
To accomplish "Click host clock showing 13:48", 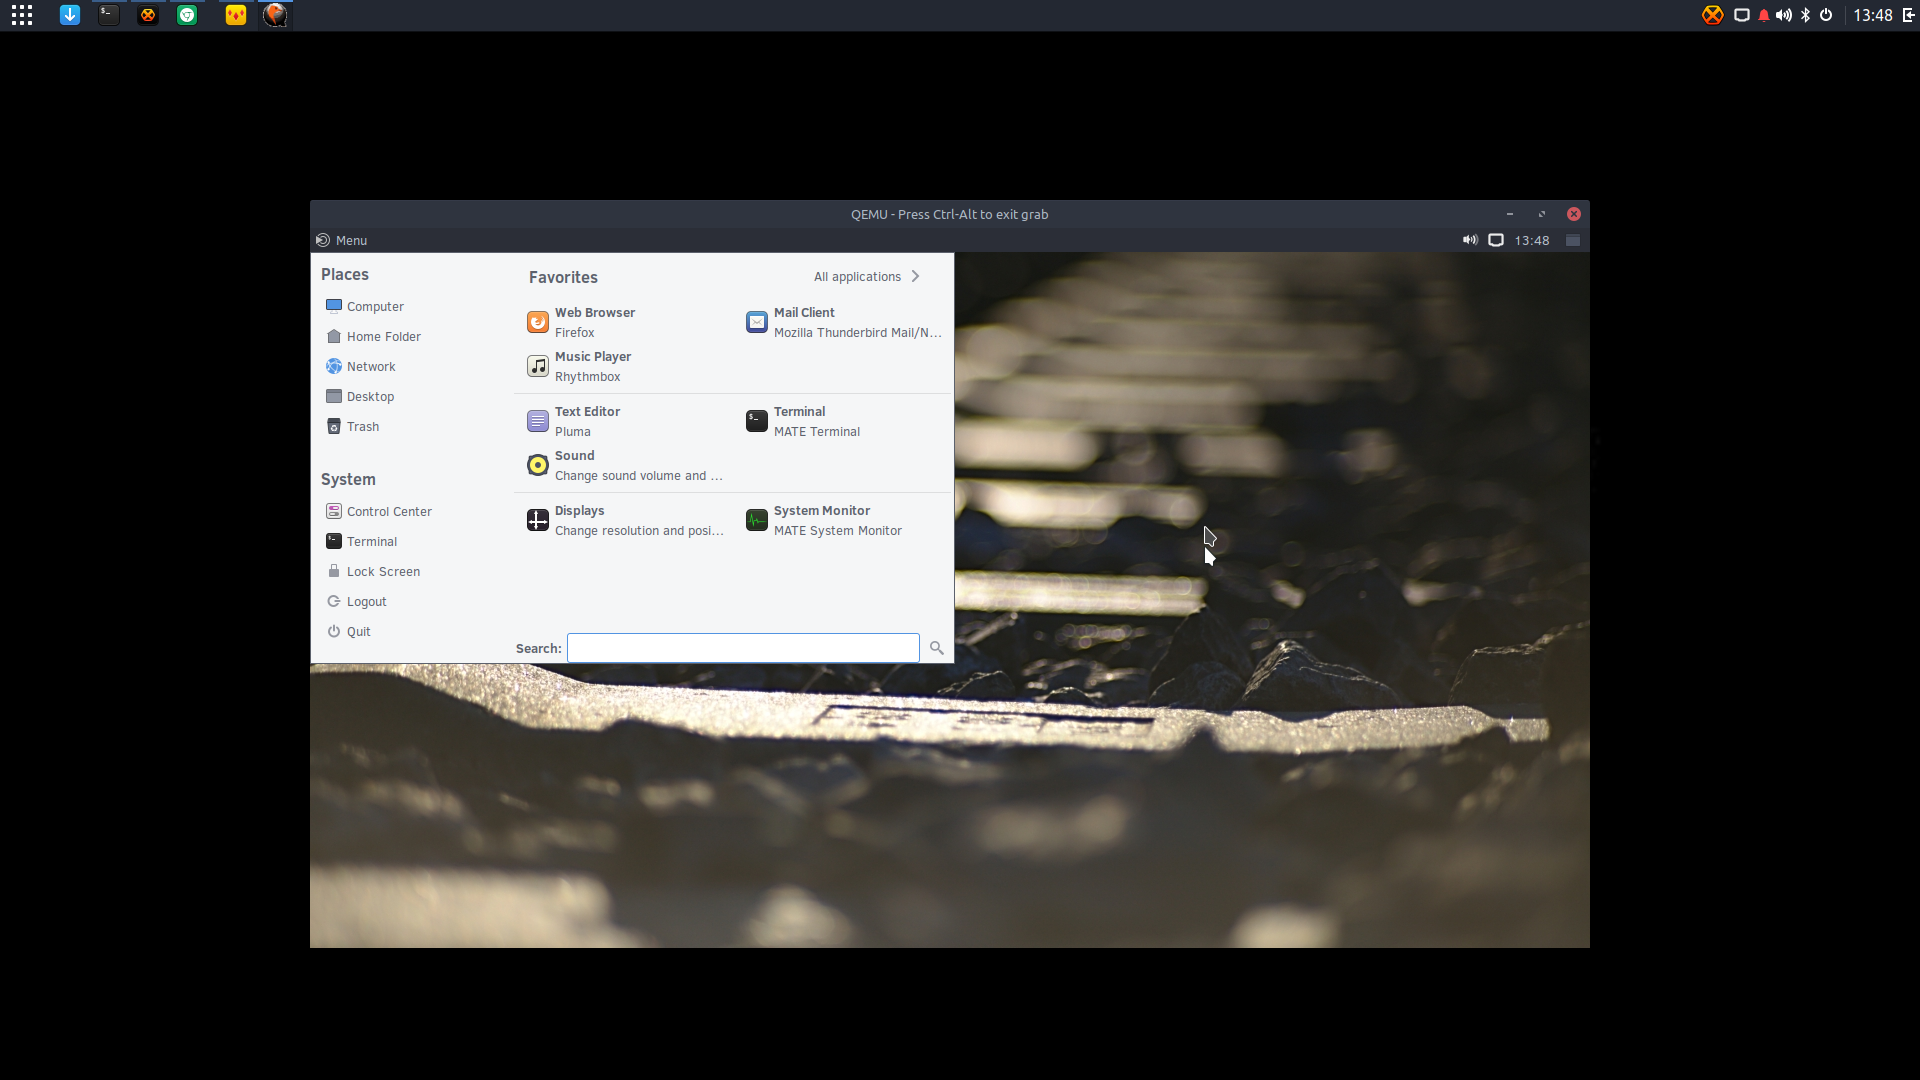I will point(1873,15).
